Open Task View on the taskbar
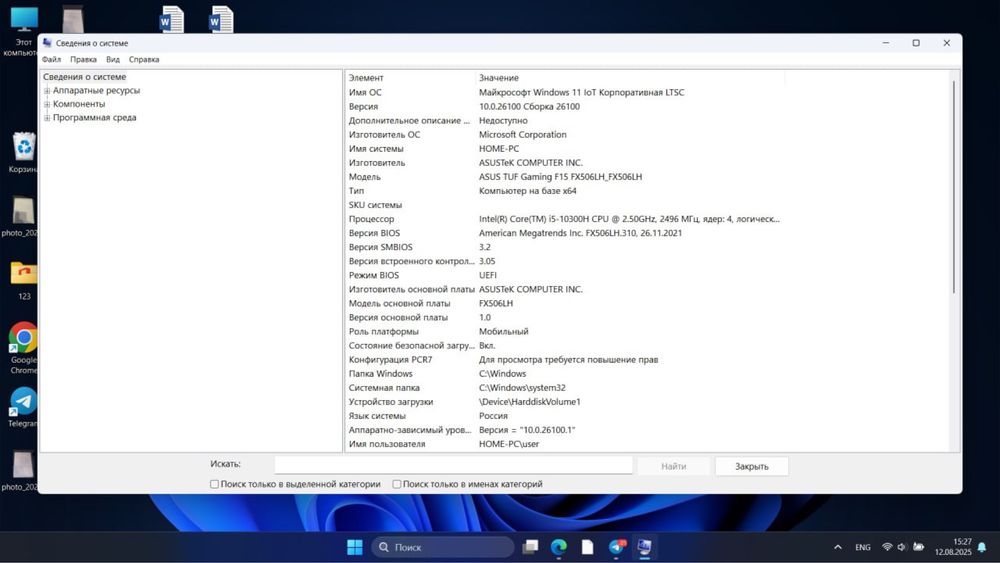The width and height of the screenshot is (1000, 563). click(x=530, y=547)
